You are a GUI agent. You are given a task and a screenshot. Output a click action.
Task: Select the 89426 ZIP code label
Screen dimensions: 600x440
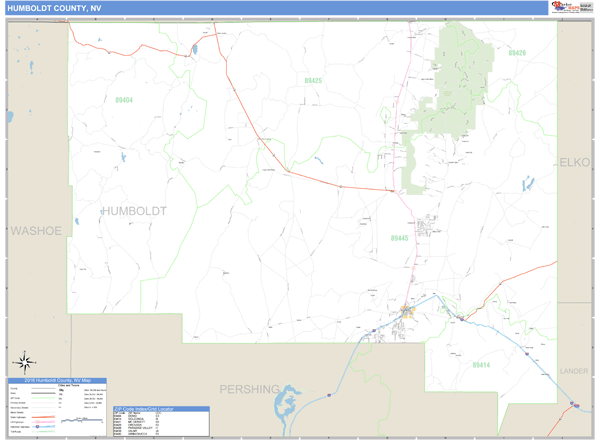pyautogui.click(x=516, y=52)
